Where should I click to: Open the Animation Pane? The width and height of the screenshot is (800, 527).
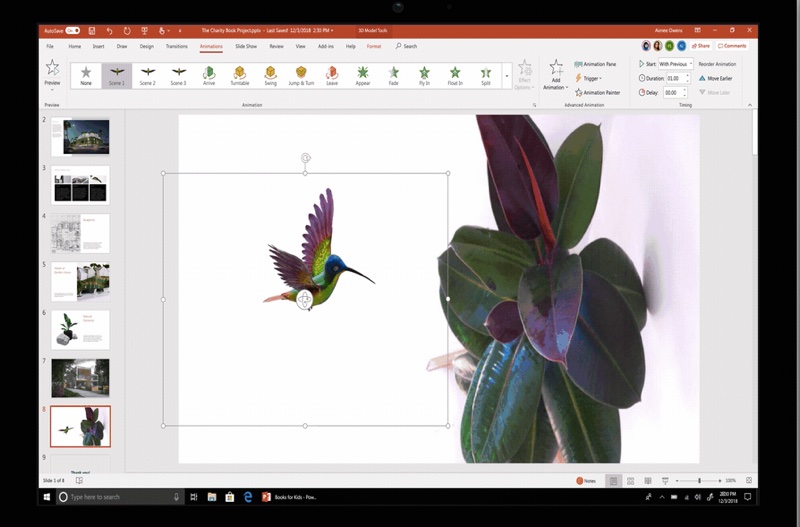coord(598,64)
